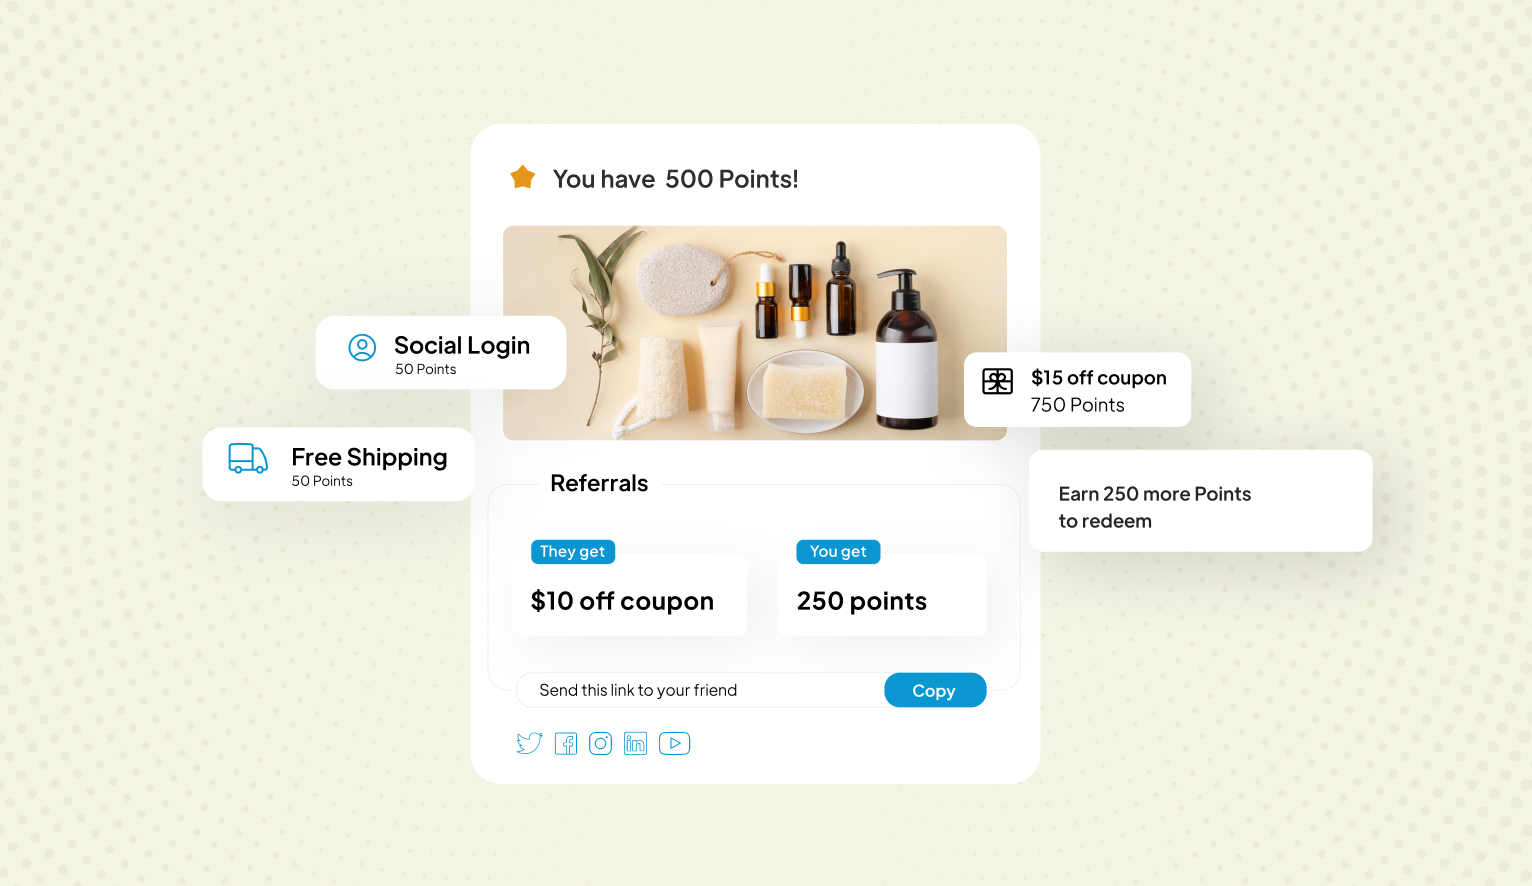
Task: Open the Facebook share icon
Action: pos(566,744)
